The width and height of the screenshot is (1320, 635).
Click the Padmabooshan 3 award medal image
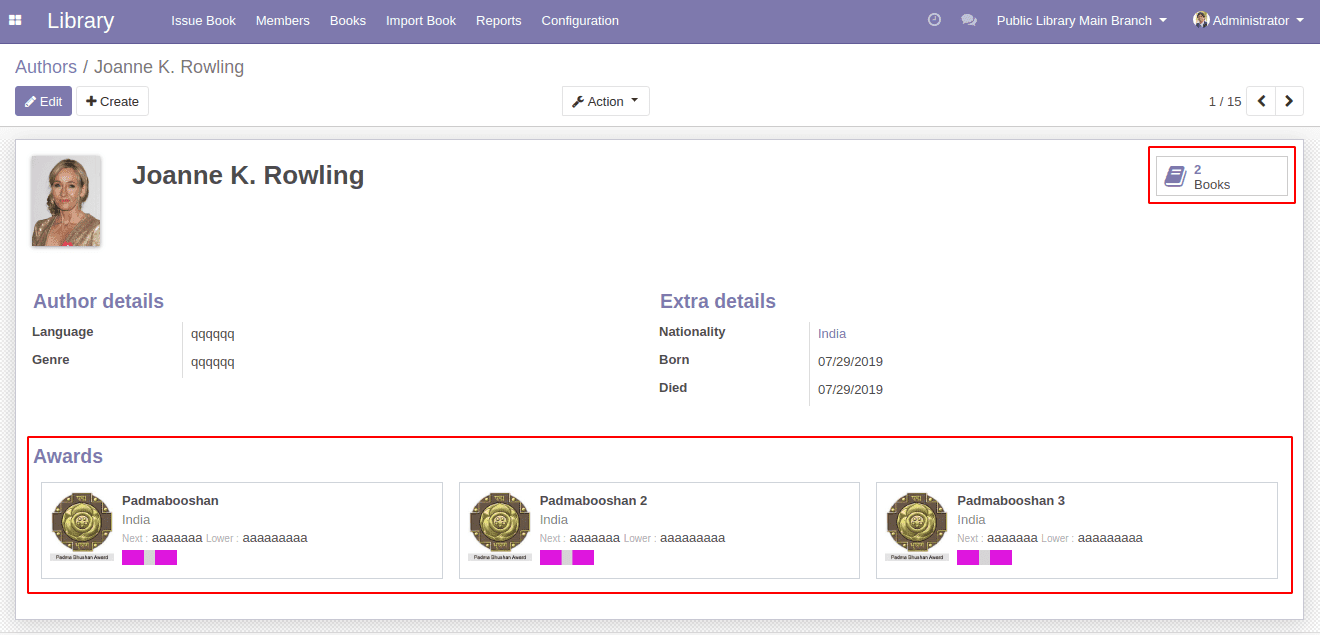coord(917,526)
